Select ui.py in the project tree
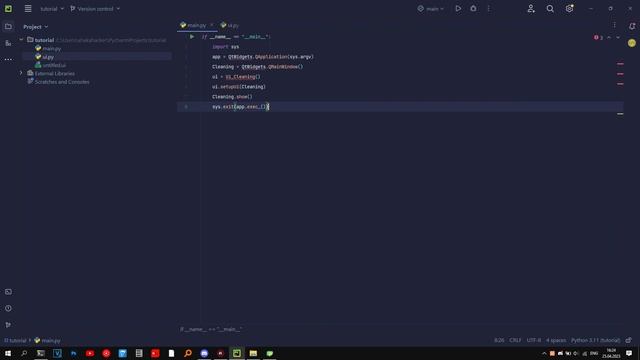The width and height of the screenshot is (640, 360). 48,57
